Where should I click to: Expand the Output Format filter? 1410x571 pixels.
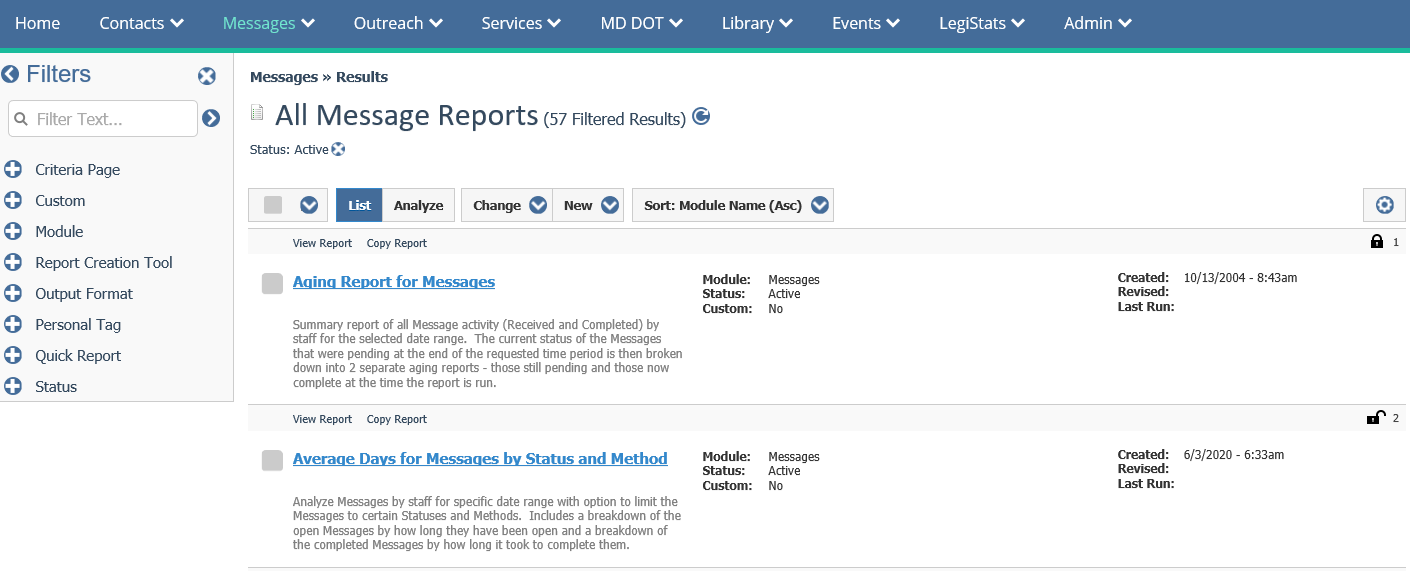[13, 293]
